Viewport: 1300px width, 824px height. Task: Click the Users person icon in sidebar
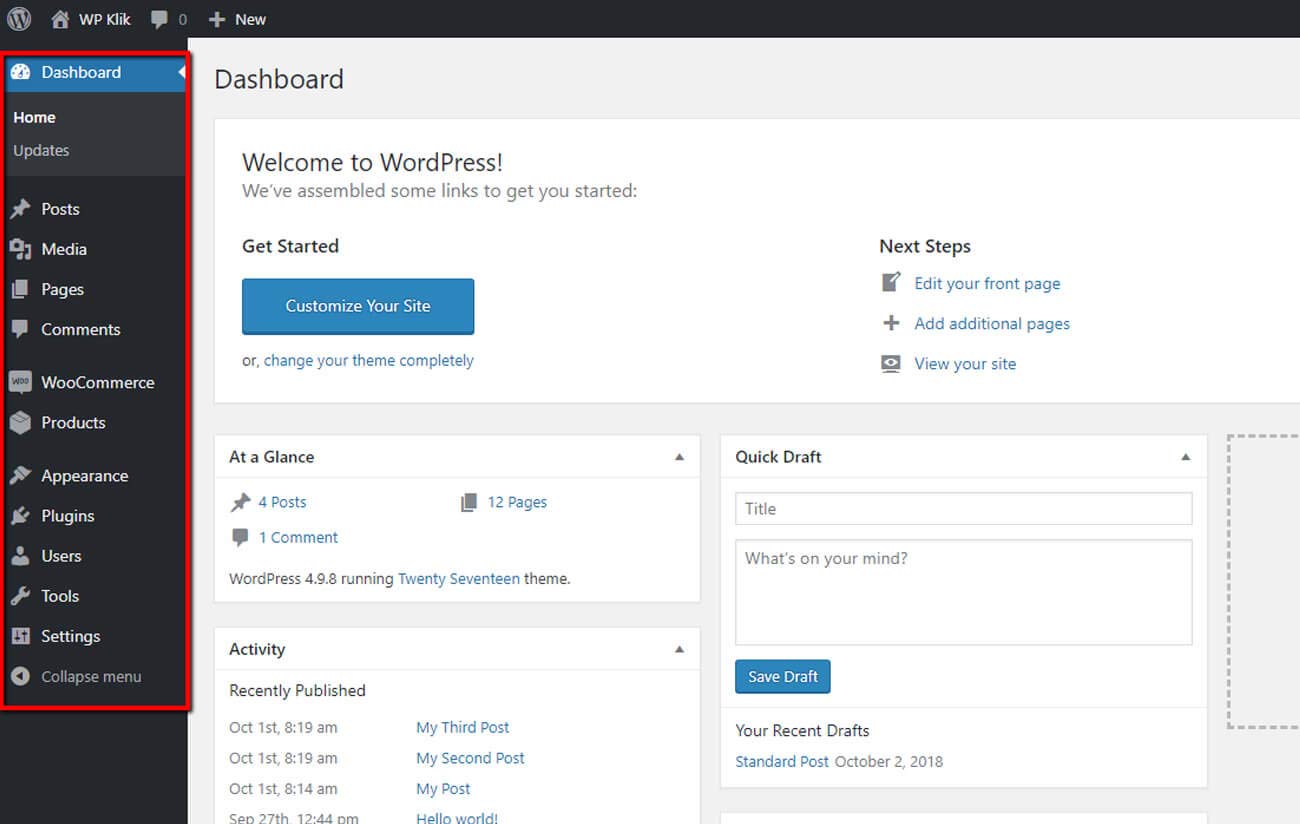20,556
